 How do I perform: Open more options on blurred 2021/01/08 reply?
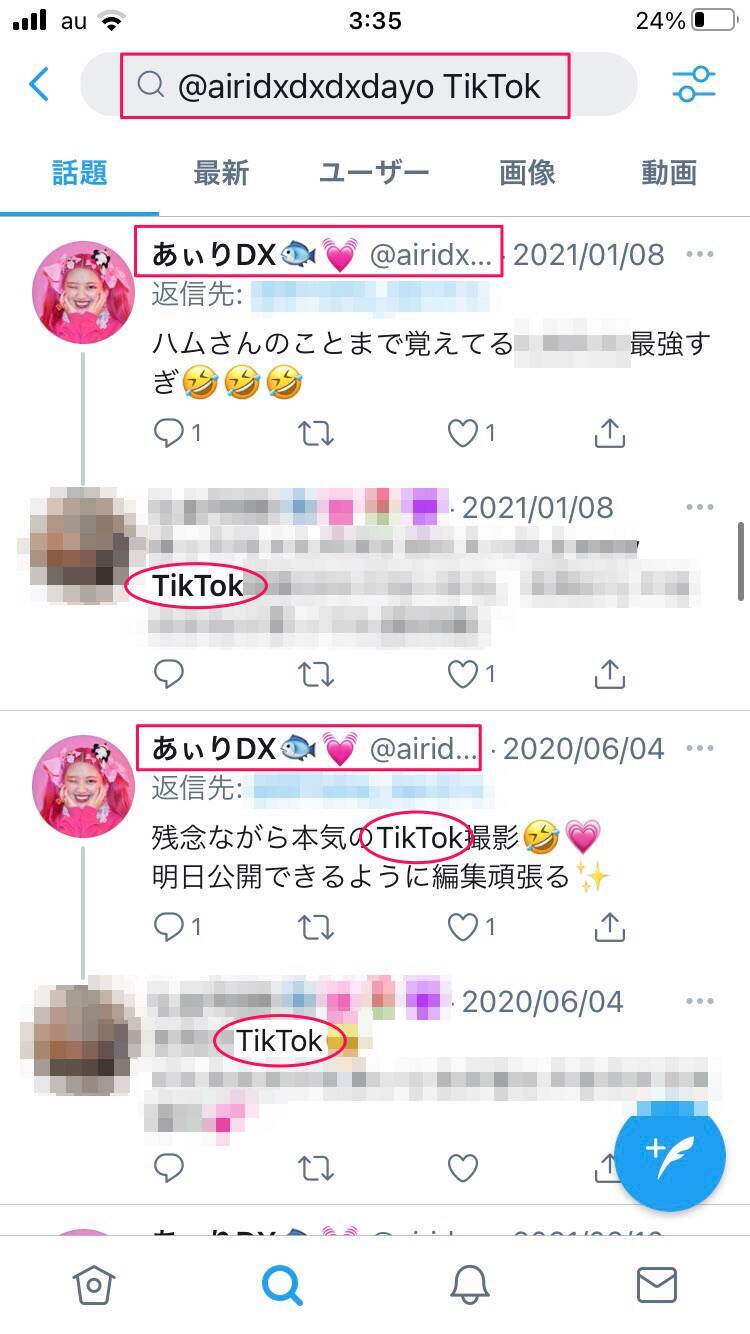tap(700, 507)
